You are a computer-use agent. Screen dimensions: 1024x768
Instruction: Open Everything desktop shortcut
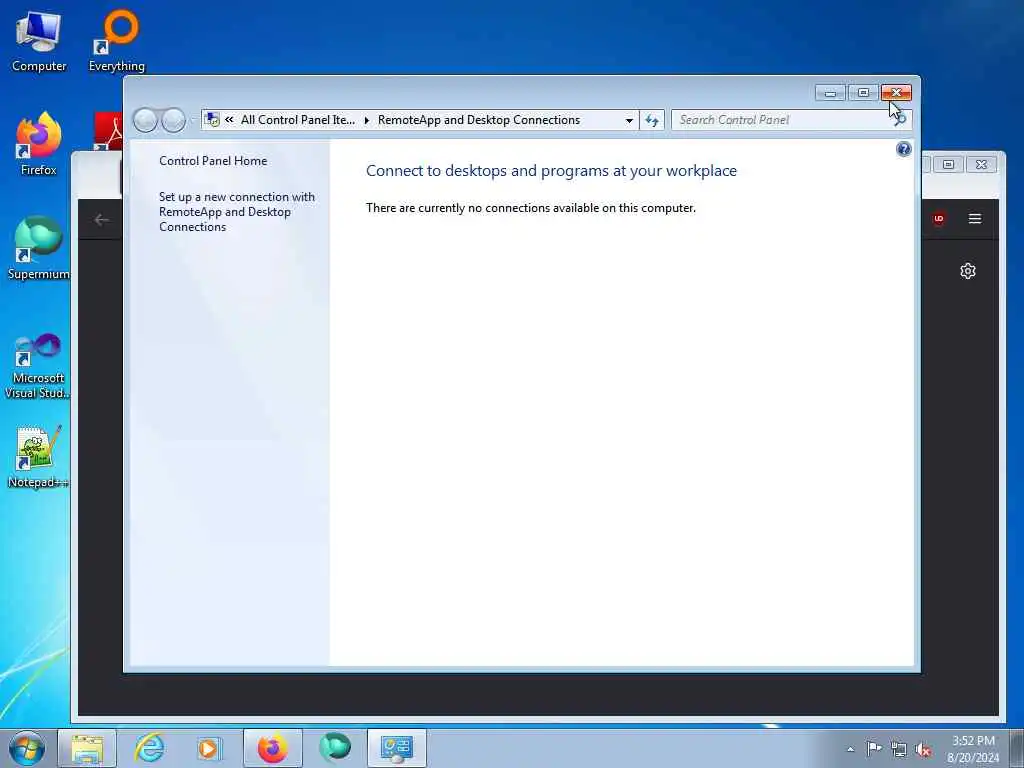pos(117,42)
